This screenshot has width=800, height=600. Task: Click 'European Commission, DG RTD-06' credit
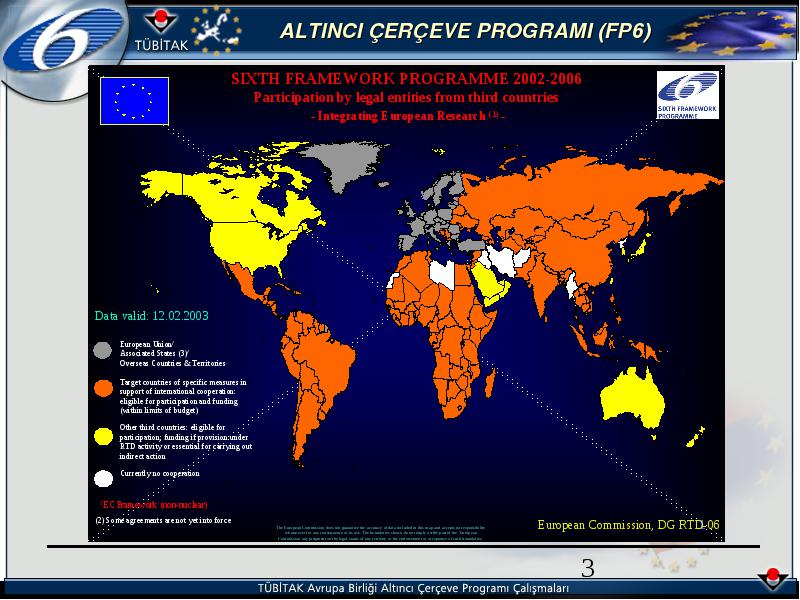pyautogui.click(x=628, y=524)
